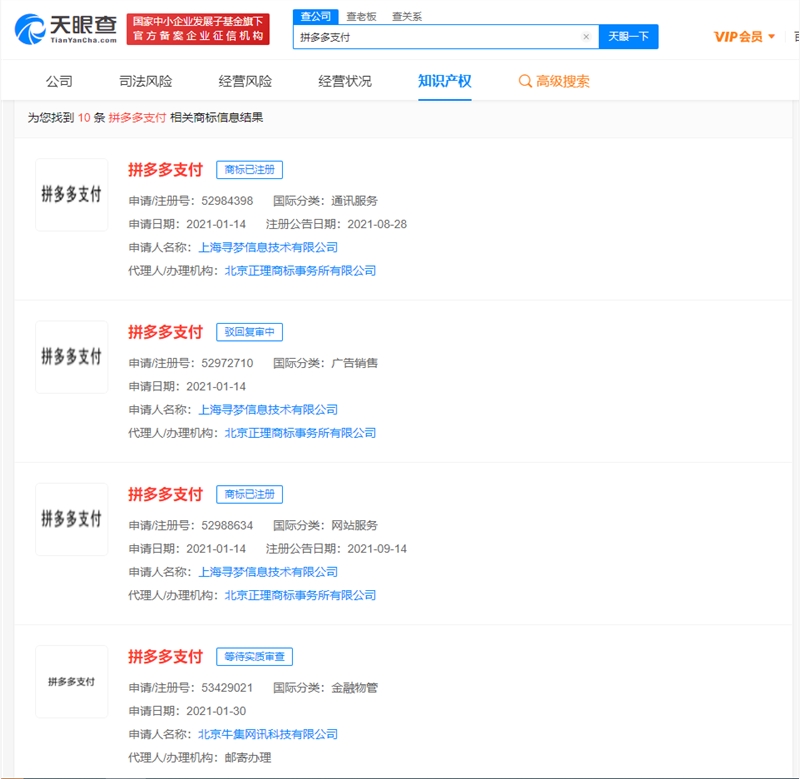
Task: Click the 驳回复审中 status tag
Action: click(x=249, y=332)
